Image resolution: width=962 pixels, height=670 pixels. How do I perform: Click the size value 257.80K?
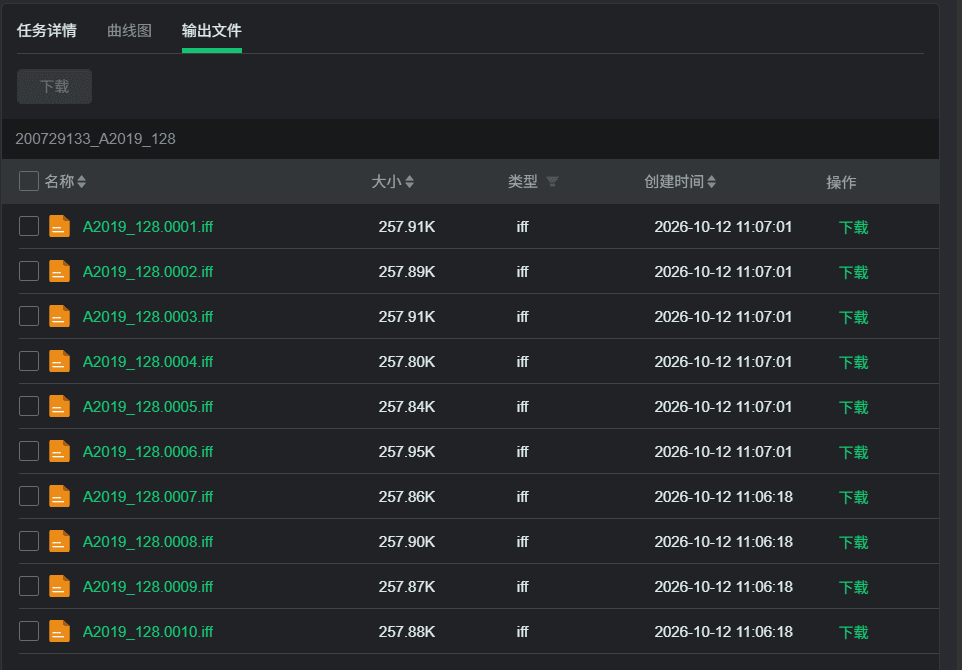(407, 361)
